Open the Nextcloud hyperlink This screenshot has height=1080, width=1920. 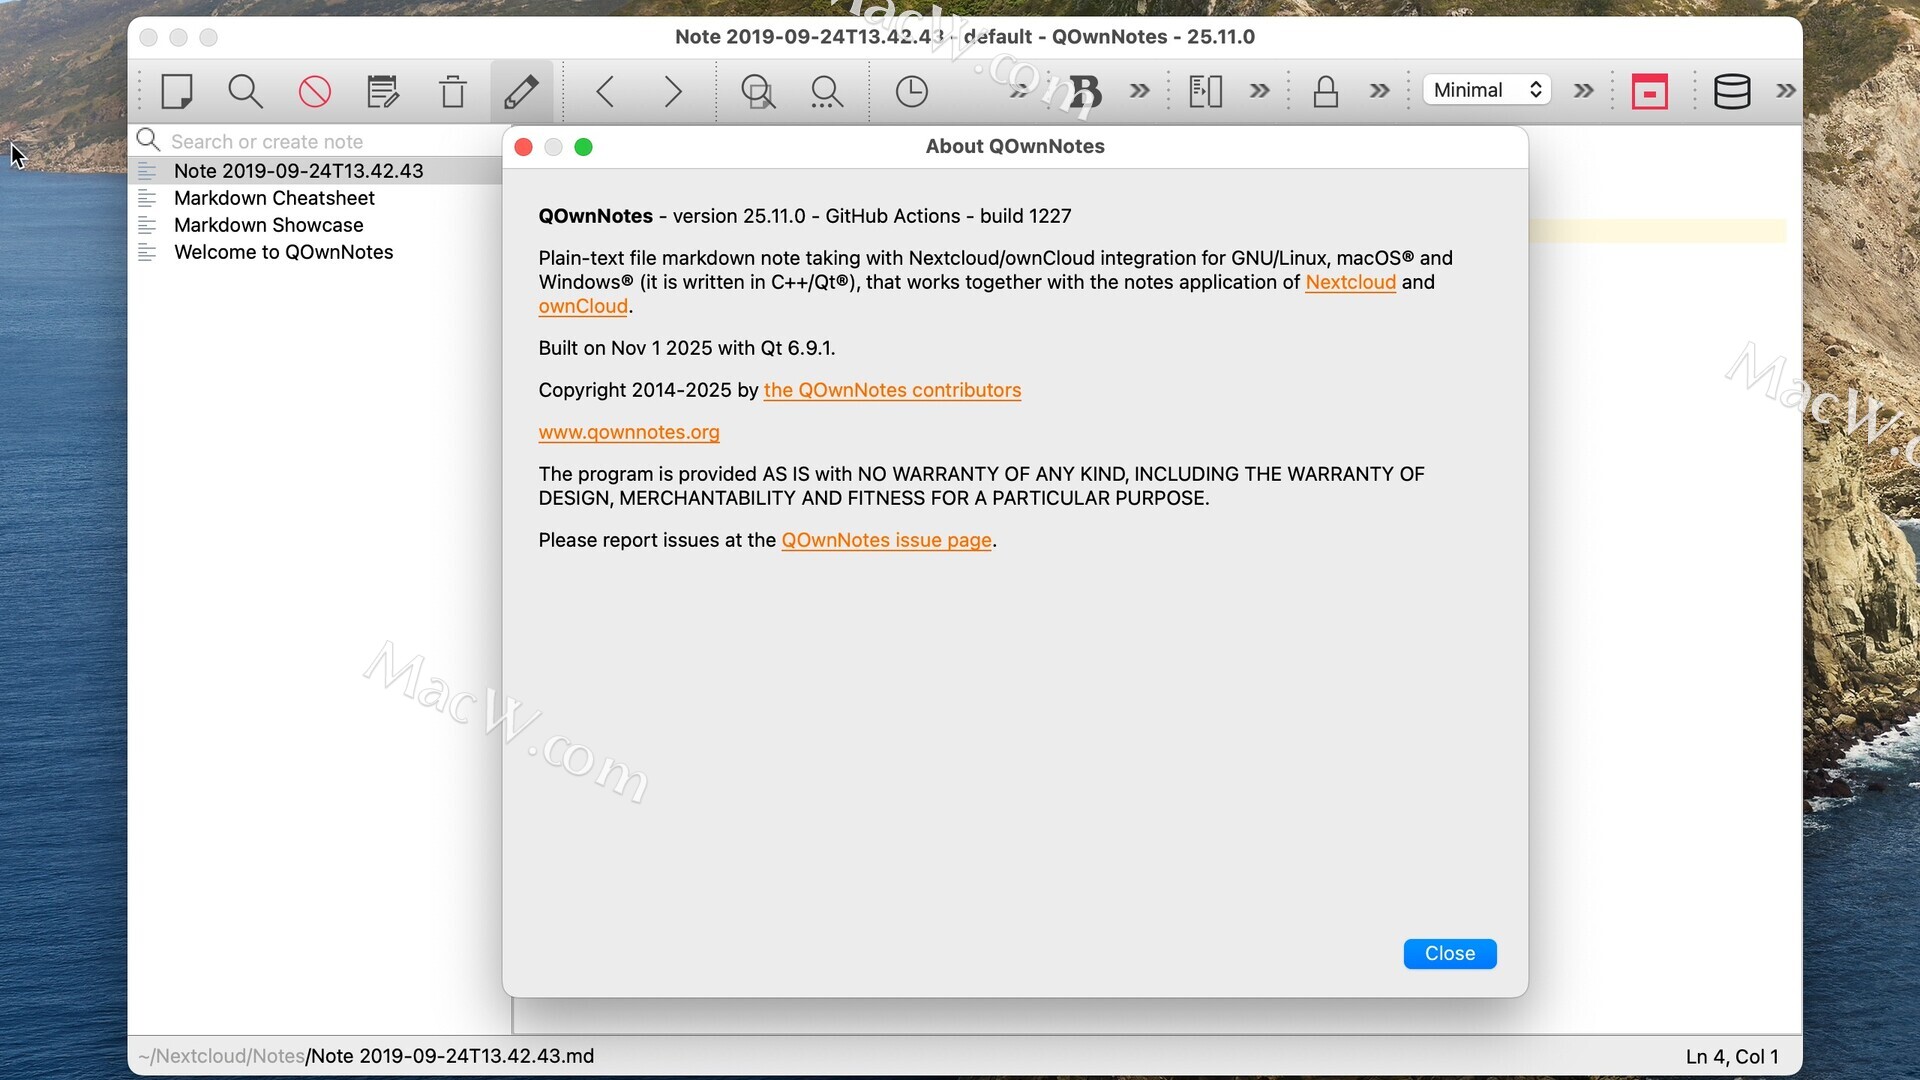pyautogui.click(x=1350, y=282)
